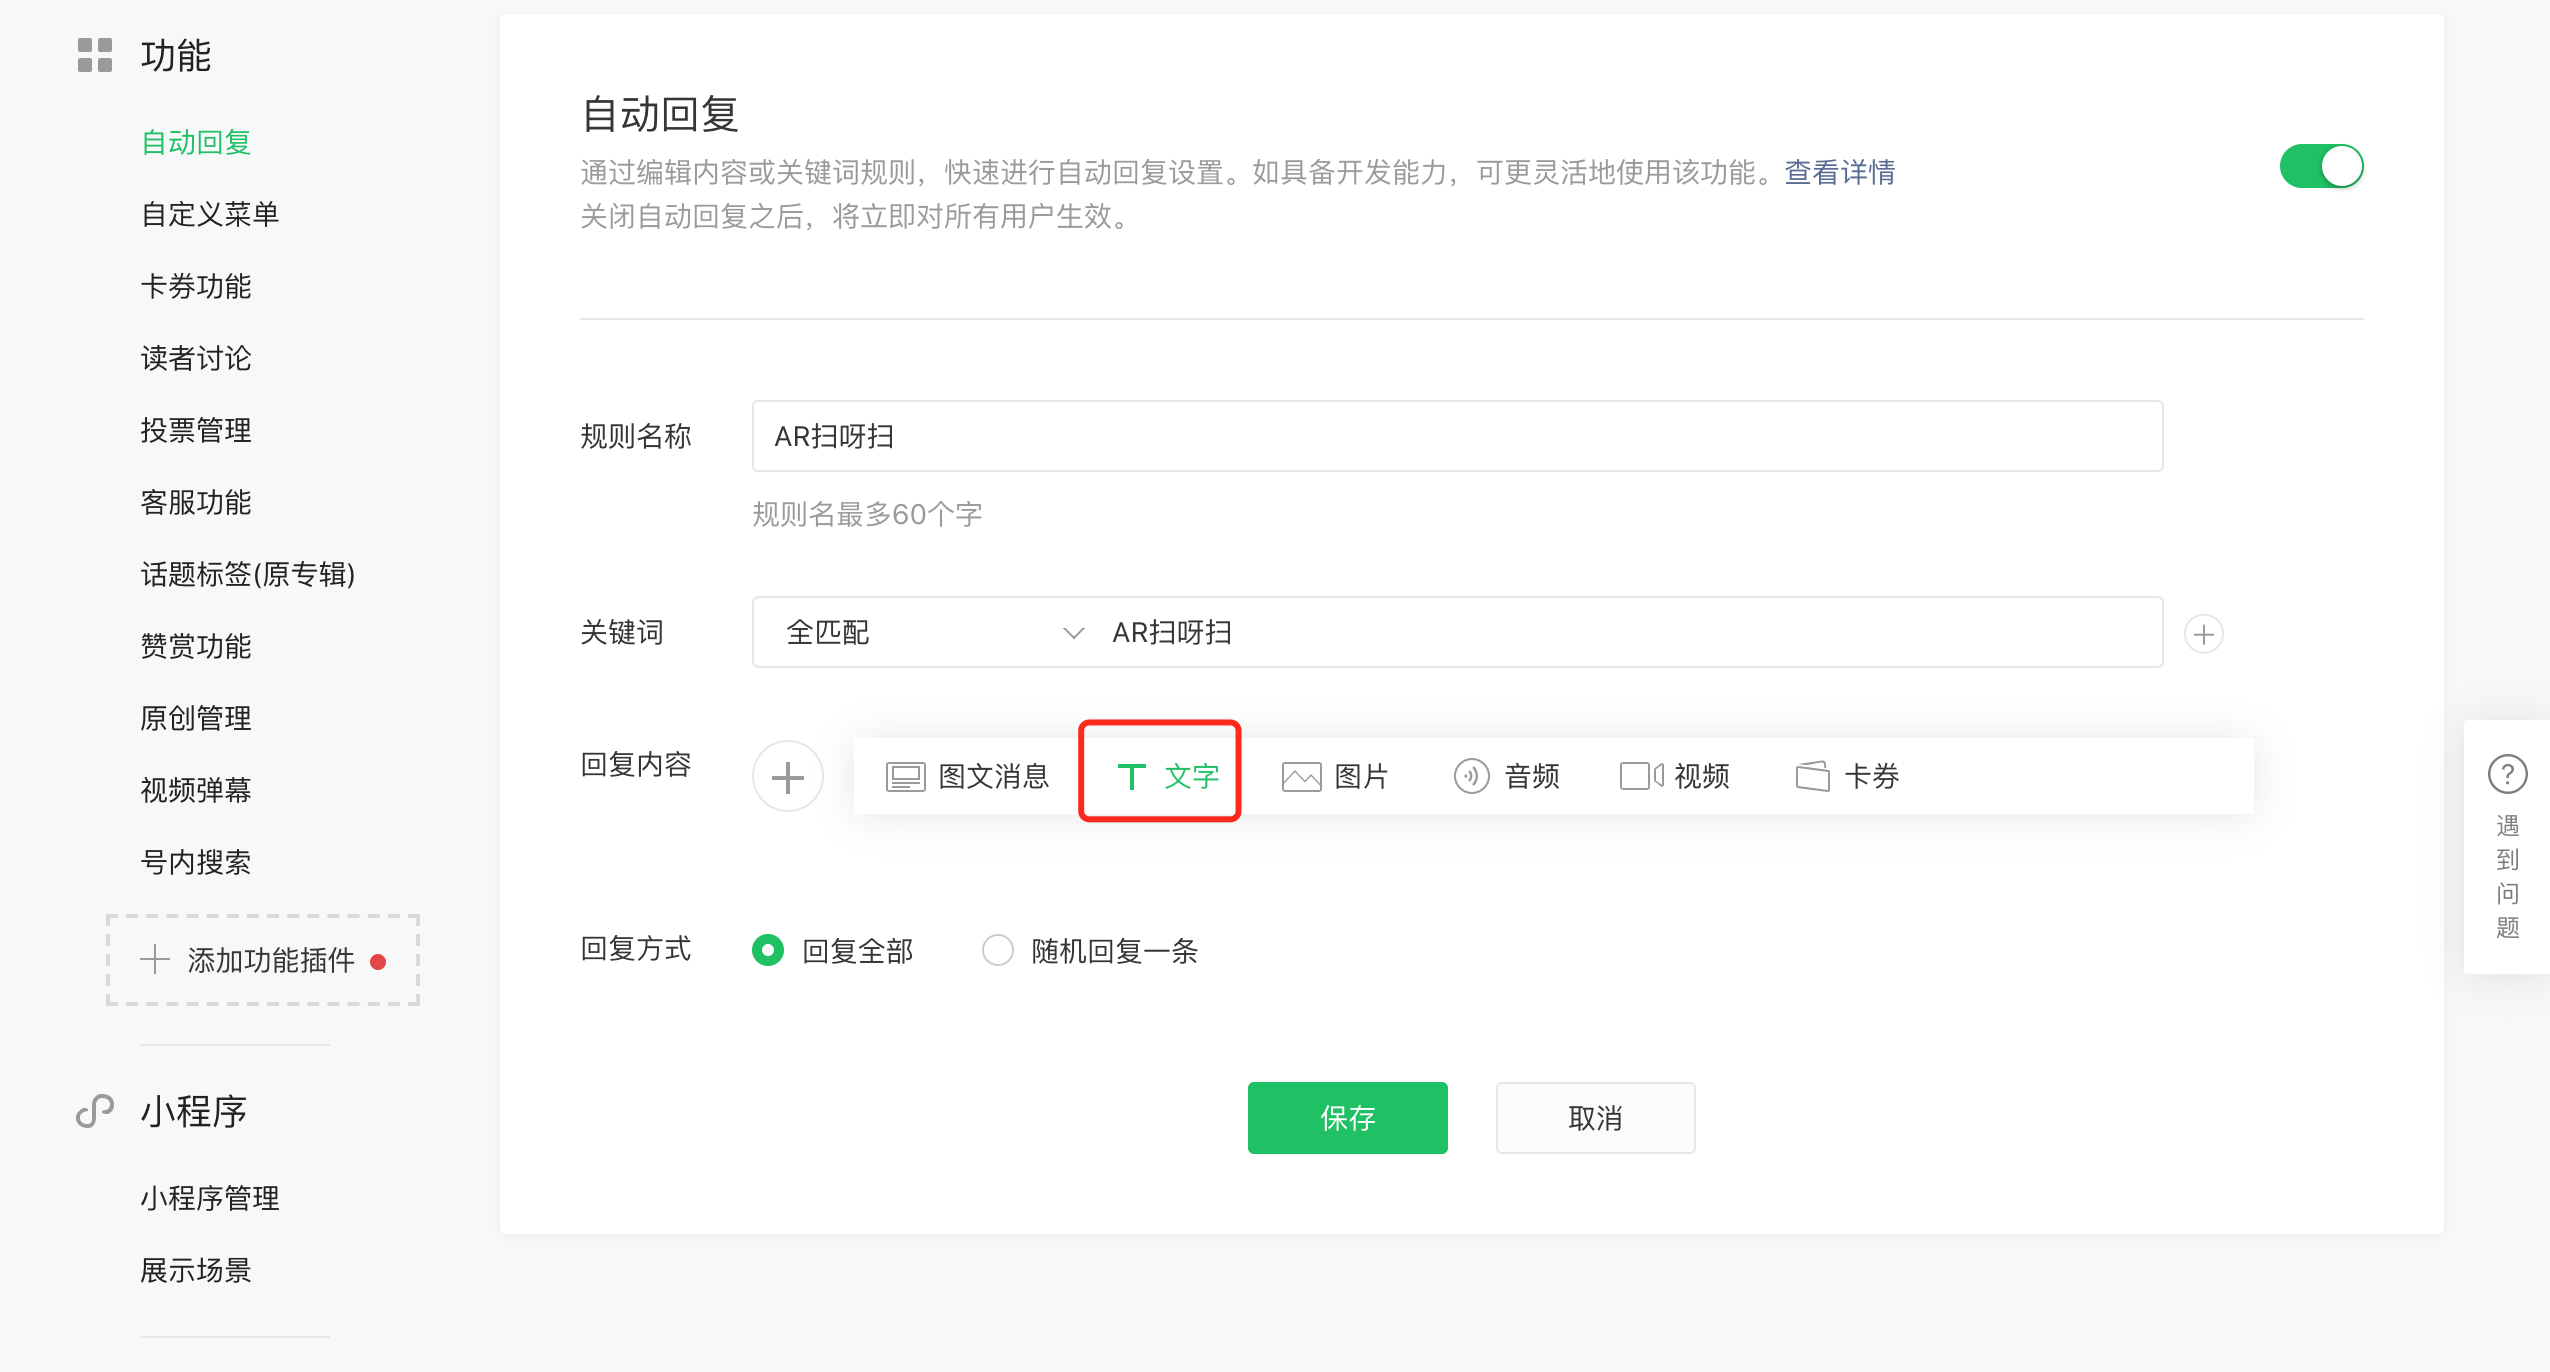Open 自定义菜单 in the sidebar
The width and height of the screenshot is (2550, 1372).
click(x=210, y=215)
